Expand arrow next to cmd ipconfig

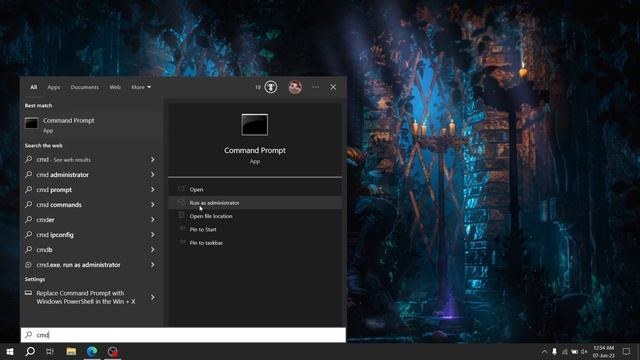click(x=152, y=235)
